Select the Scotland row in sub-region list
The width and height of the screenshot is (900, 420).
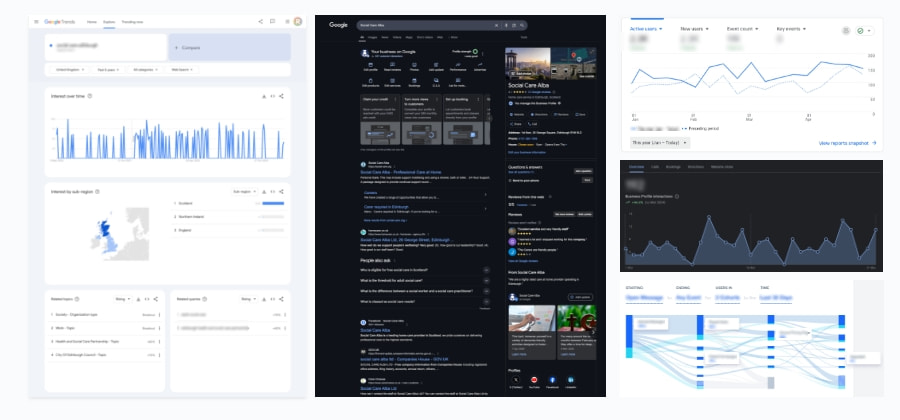(x=229, y=203)
